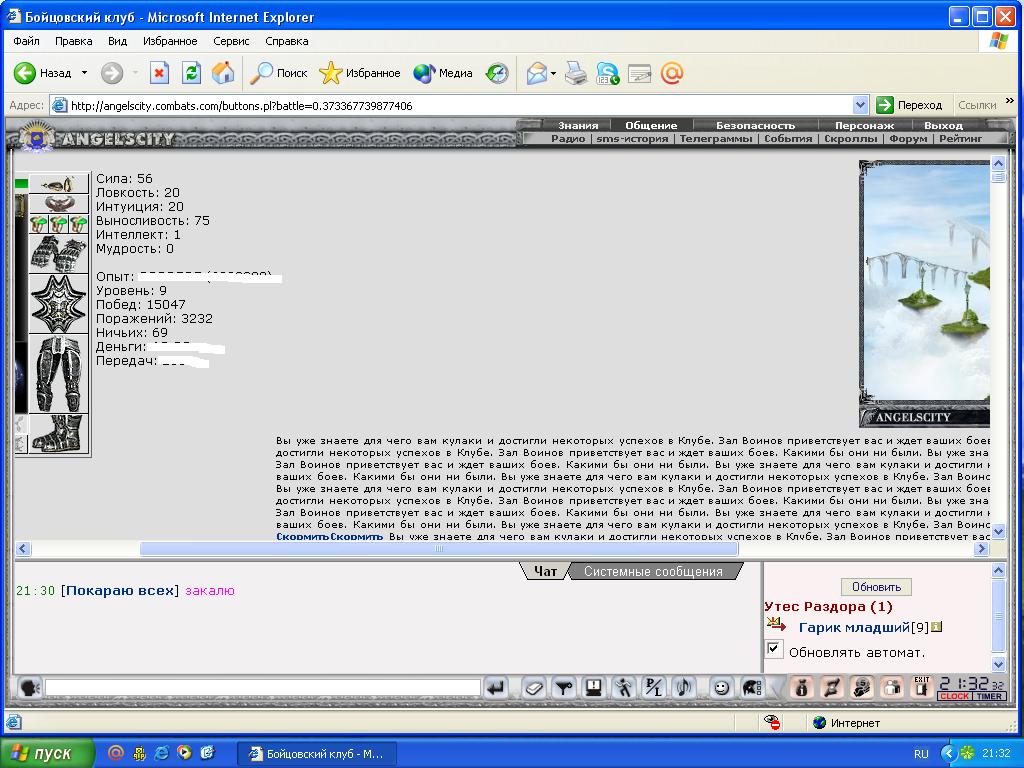Click the user list scrollbar down arrow
1024x768 pixels.
coord(999,665)
